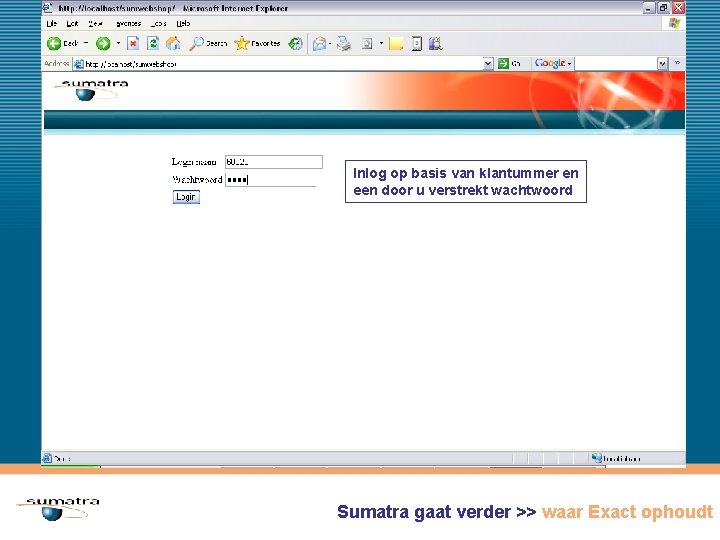Open the Mail envelope icon
Viewport: 720px width, 540px height.
(319, 44)
